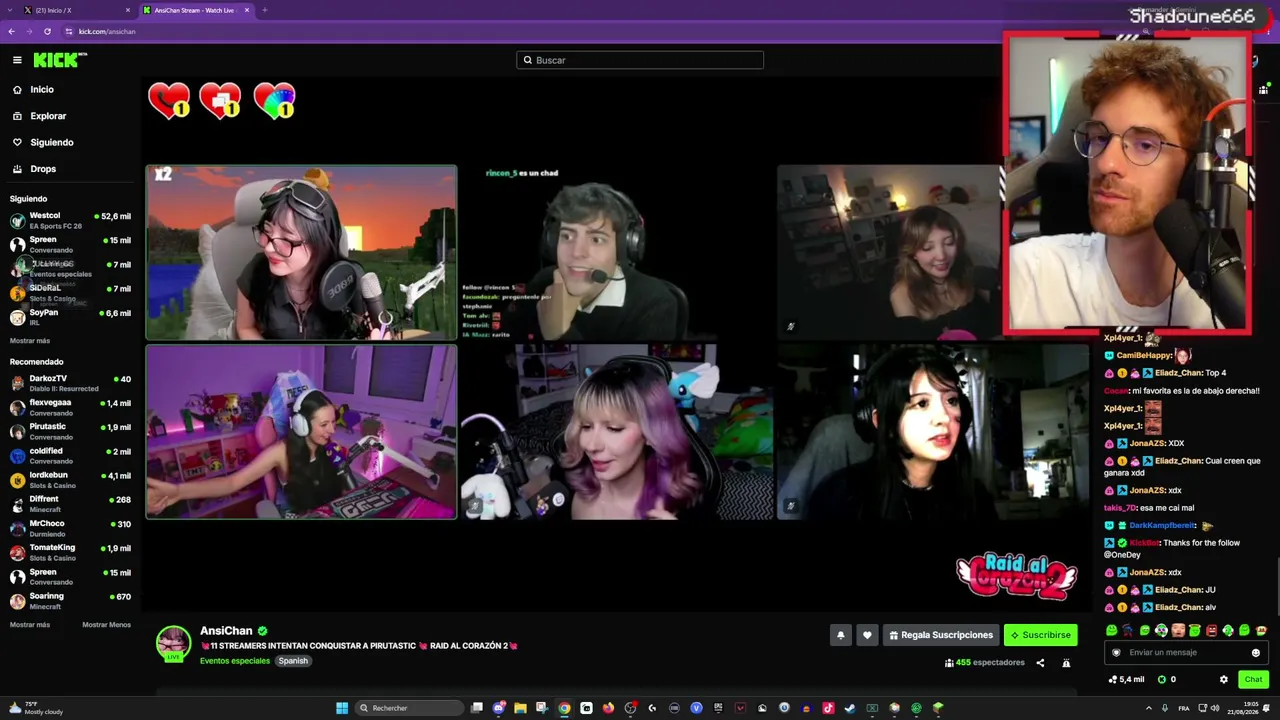The height and width of the screenshot is (720, 1280).
Task: Click AnsiChan's channel avatar
Action: pyautogui.click(x=173, y=643)
